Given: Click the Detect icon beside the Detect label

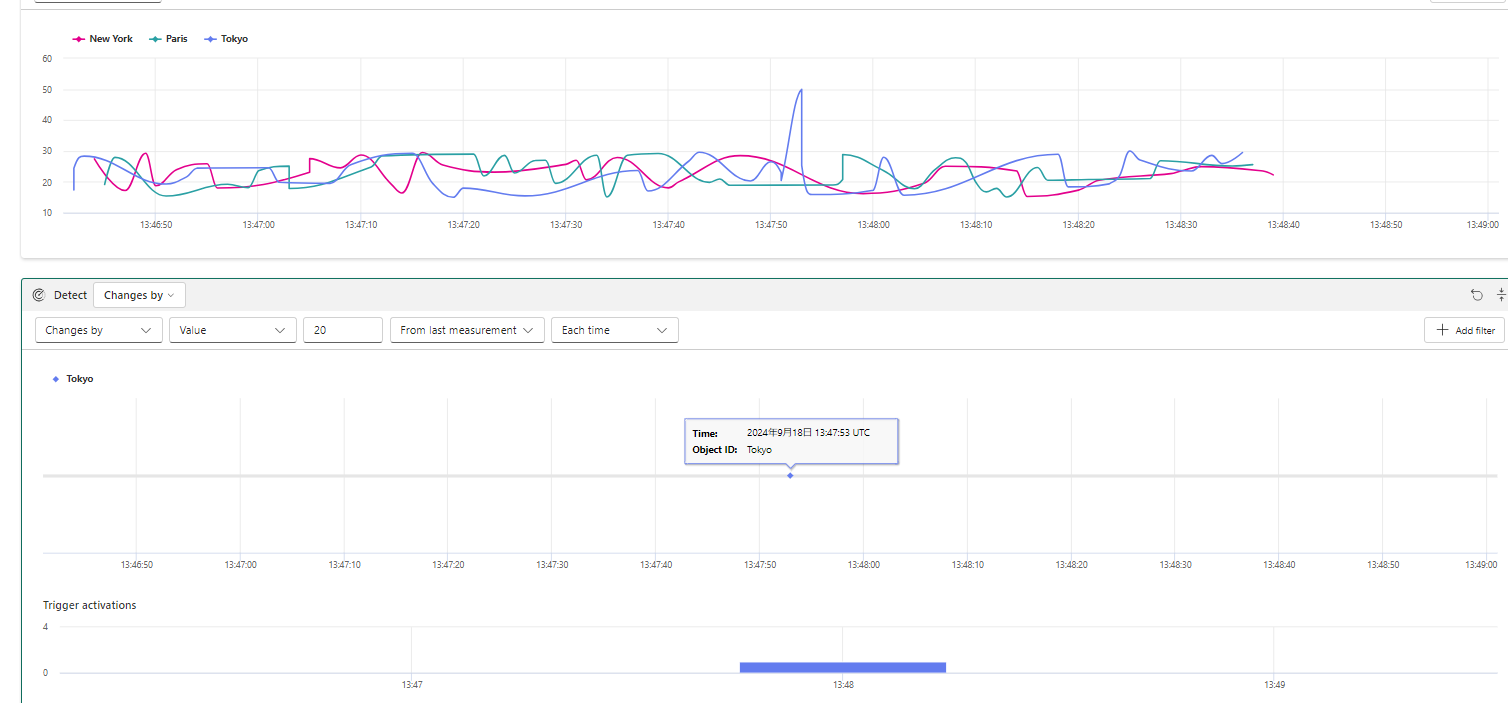Looking at the screenshot, I should (x=39, y=295).
